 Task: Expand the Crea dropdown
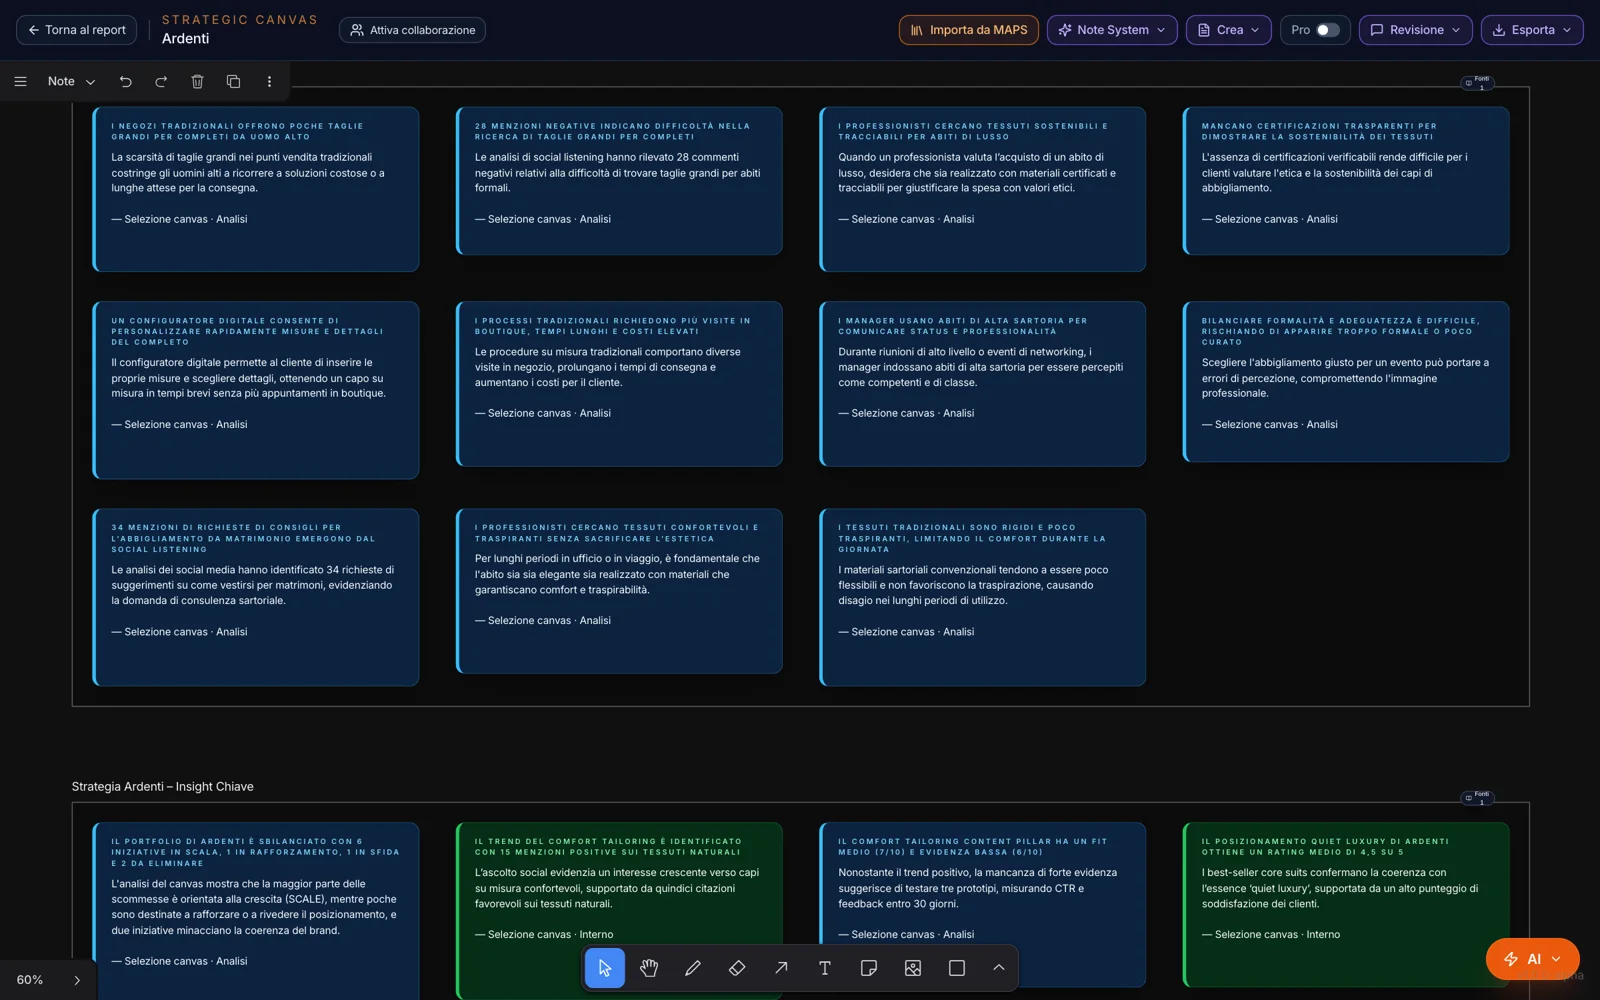coord(1229,30)
